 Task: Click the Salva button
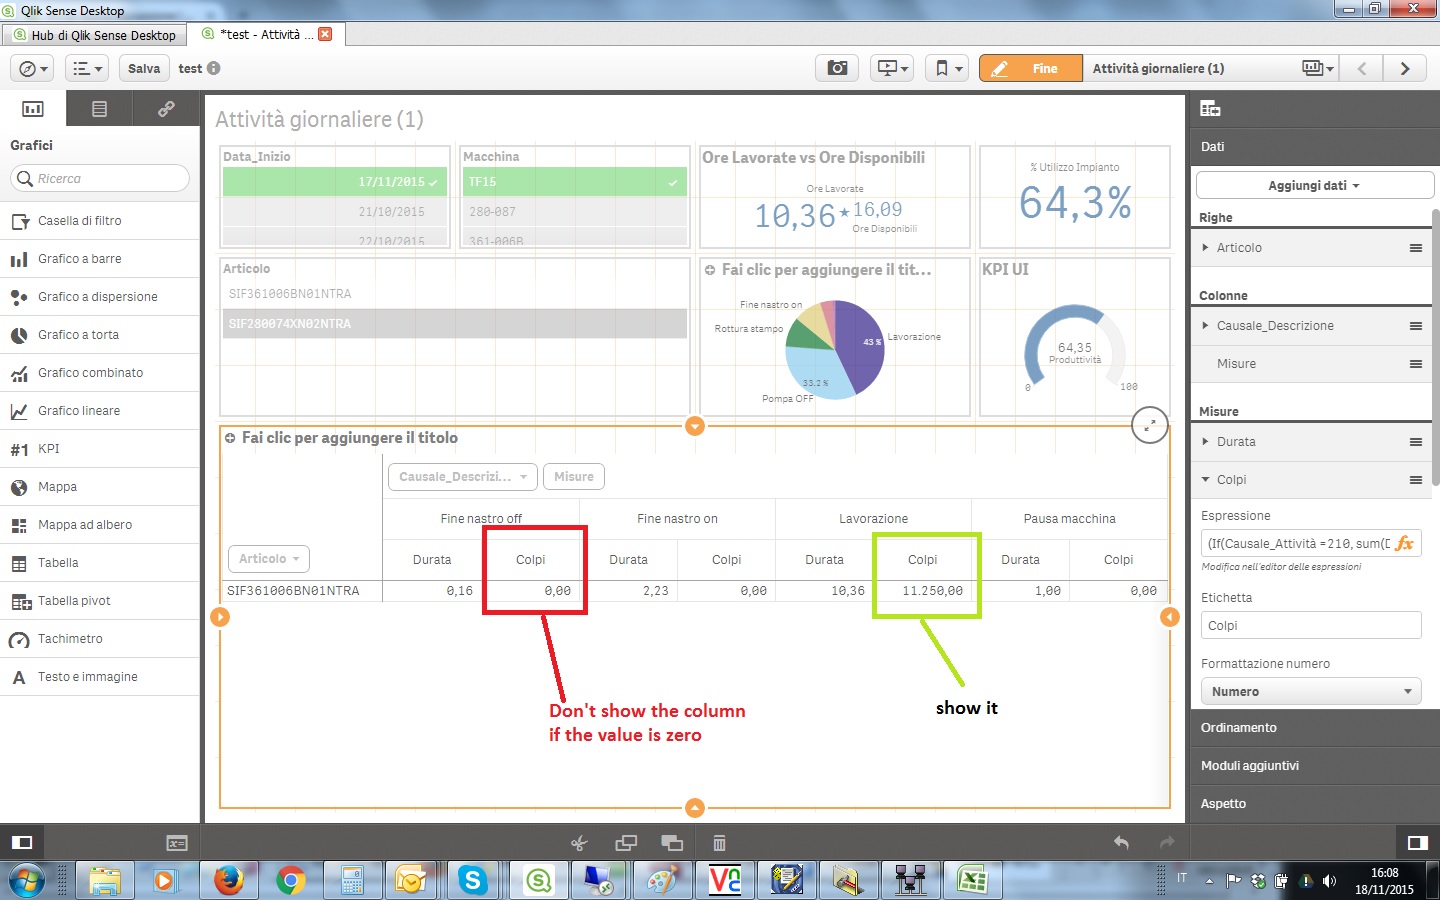[144, 68]
